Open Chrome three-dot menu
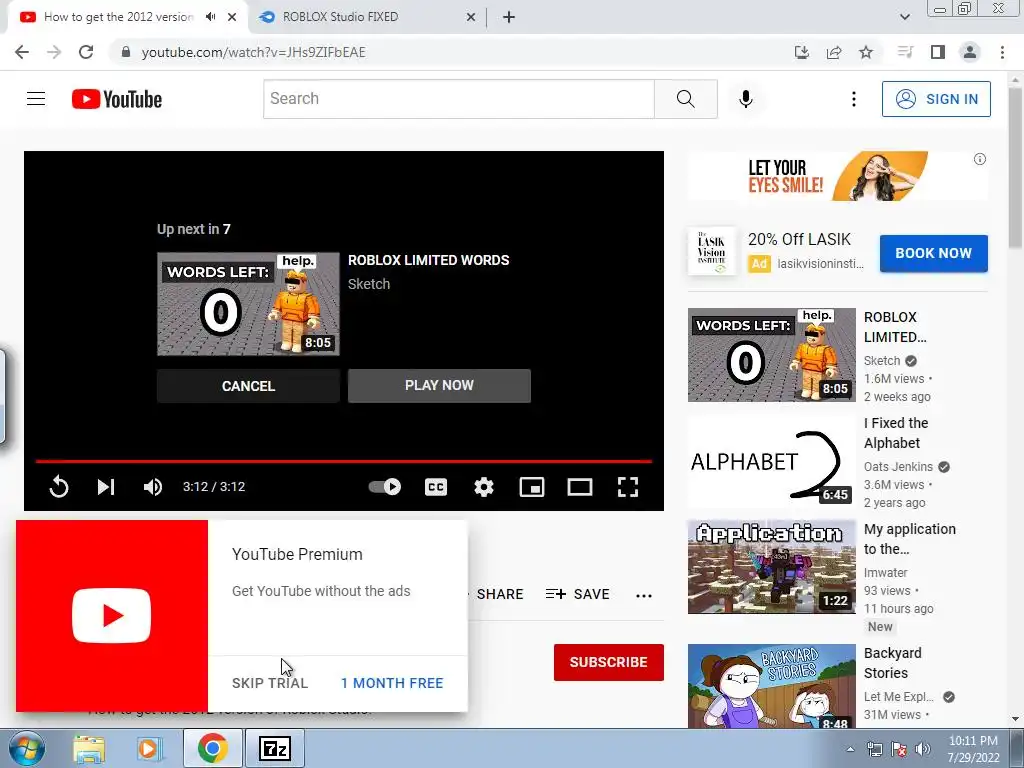The image size is (1024, 768). (1002, 52)
